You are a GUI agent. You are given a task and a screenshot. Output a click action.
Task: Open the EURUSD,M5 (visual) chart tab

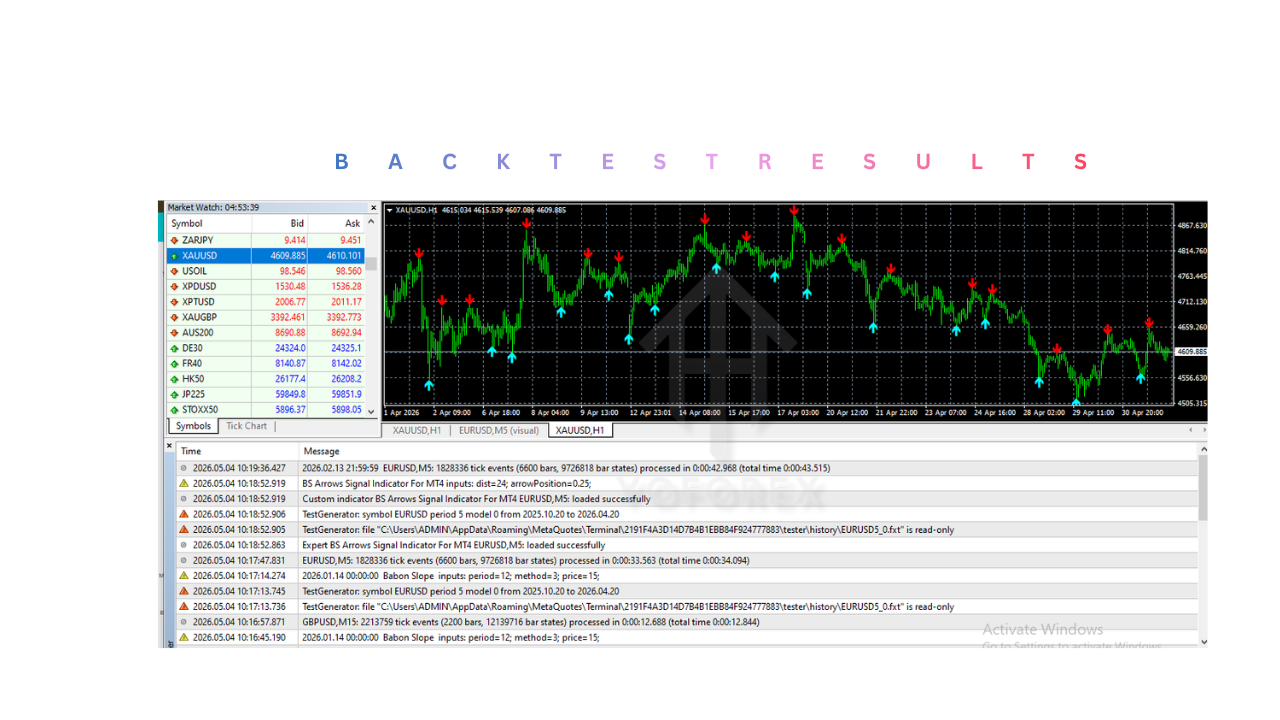[x=499, y=431]
